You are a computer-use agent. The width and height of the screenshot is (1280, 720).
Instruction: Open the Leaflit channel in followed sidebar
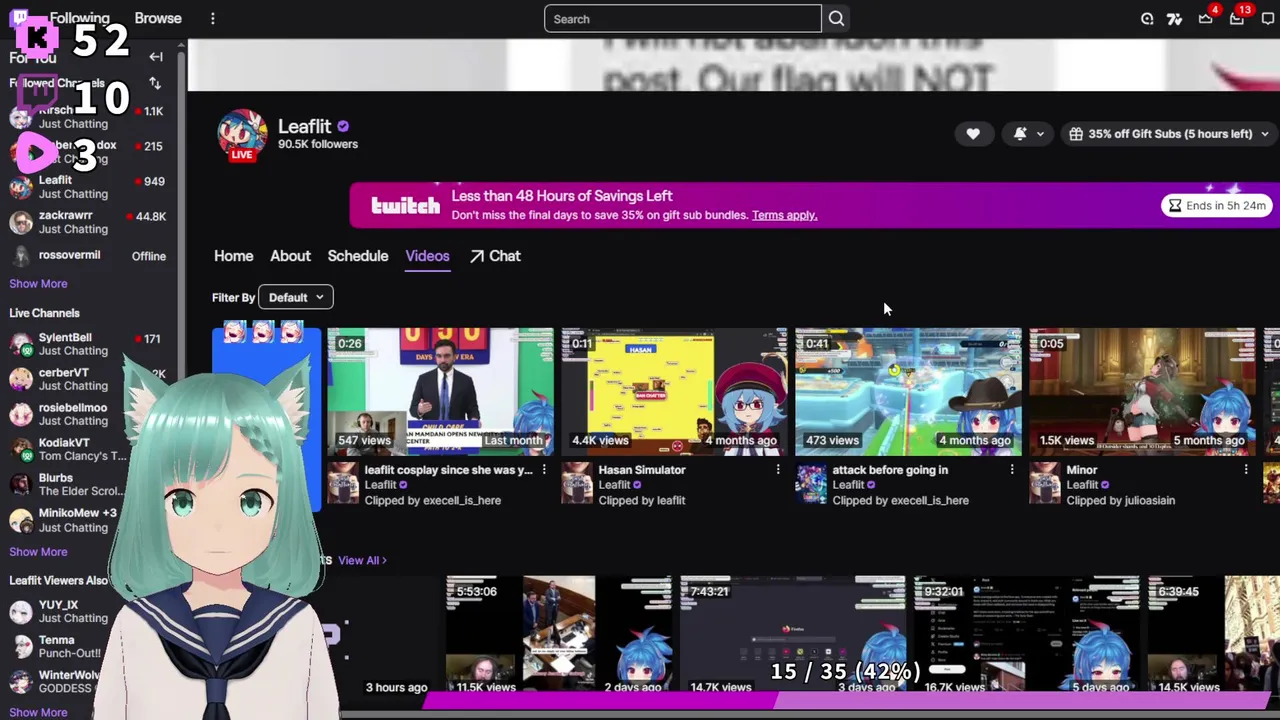[88, 187]
